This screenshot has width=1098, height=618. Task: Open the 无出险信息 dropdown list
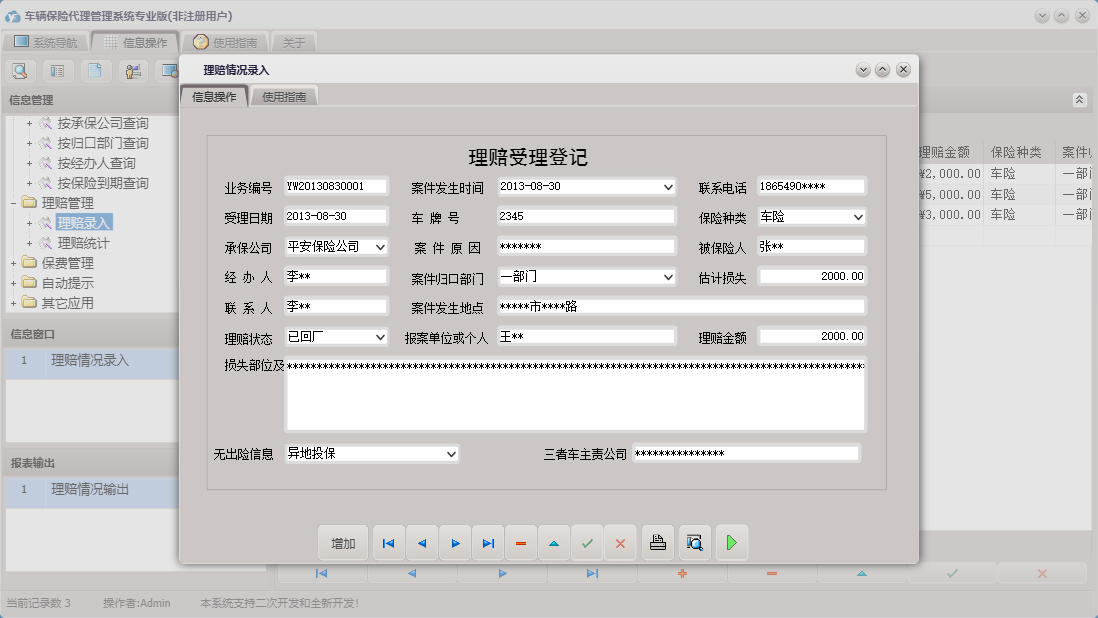(451, 454)
